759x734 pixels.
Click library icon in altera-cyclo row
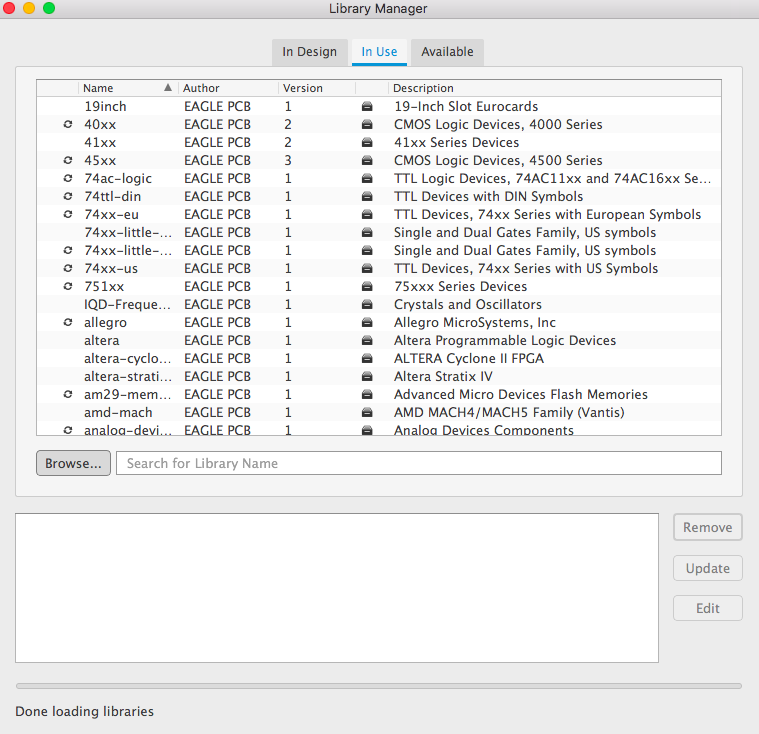[367, 358]
